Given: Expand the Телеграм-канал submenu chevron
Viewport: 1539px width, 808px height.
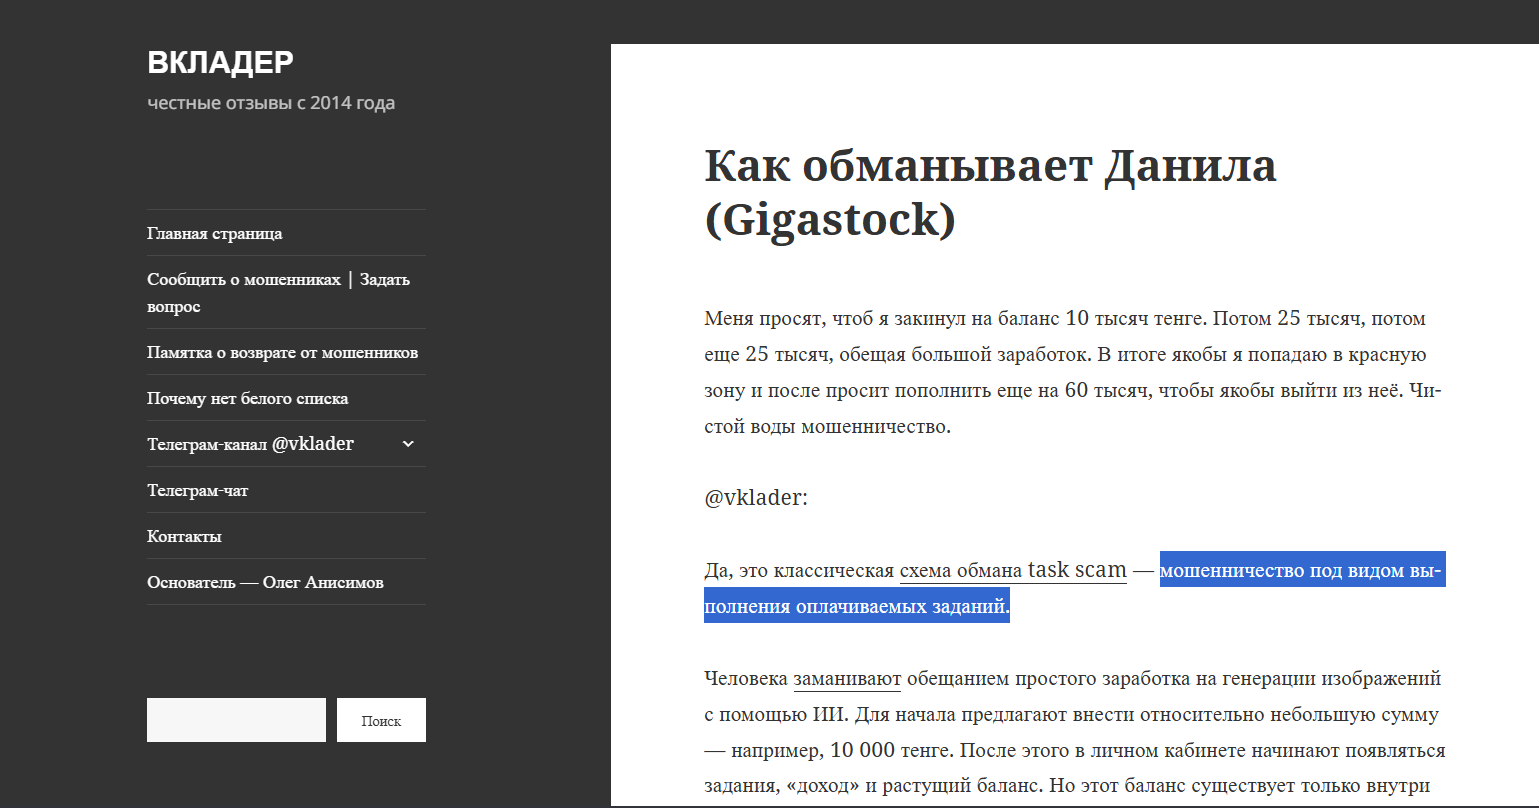Looking at the screenshot, I should [x=408, y=444].
